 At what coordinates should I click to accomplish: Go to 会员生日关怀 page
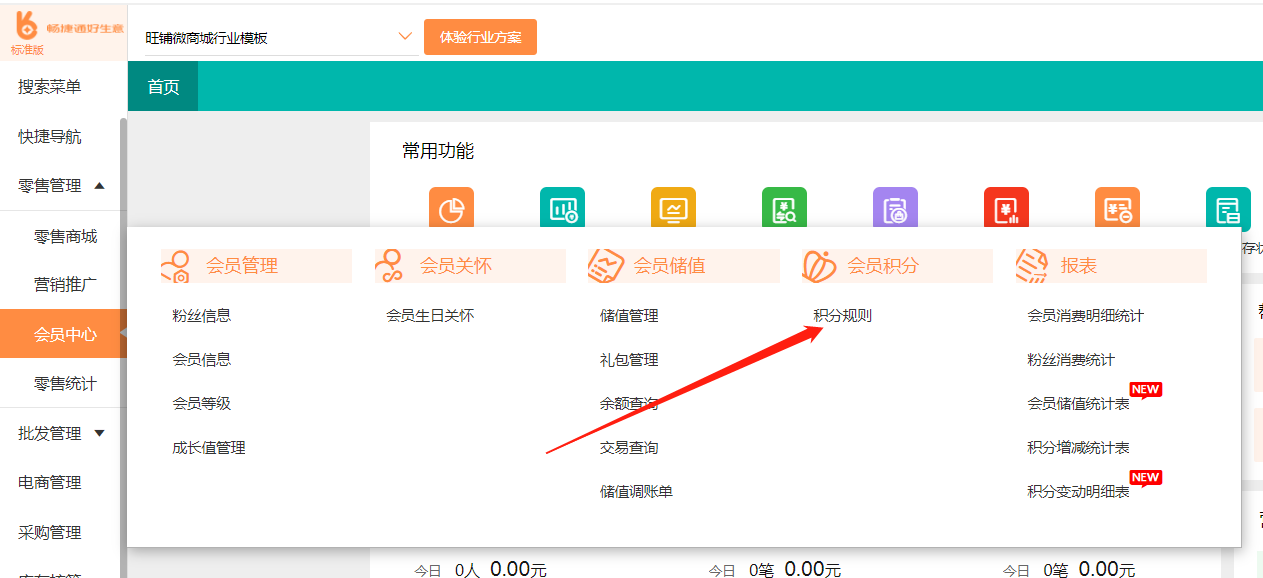pos(430,316)
